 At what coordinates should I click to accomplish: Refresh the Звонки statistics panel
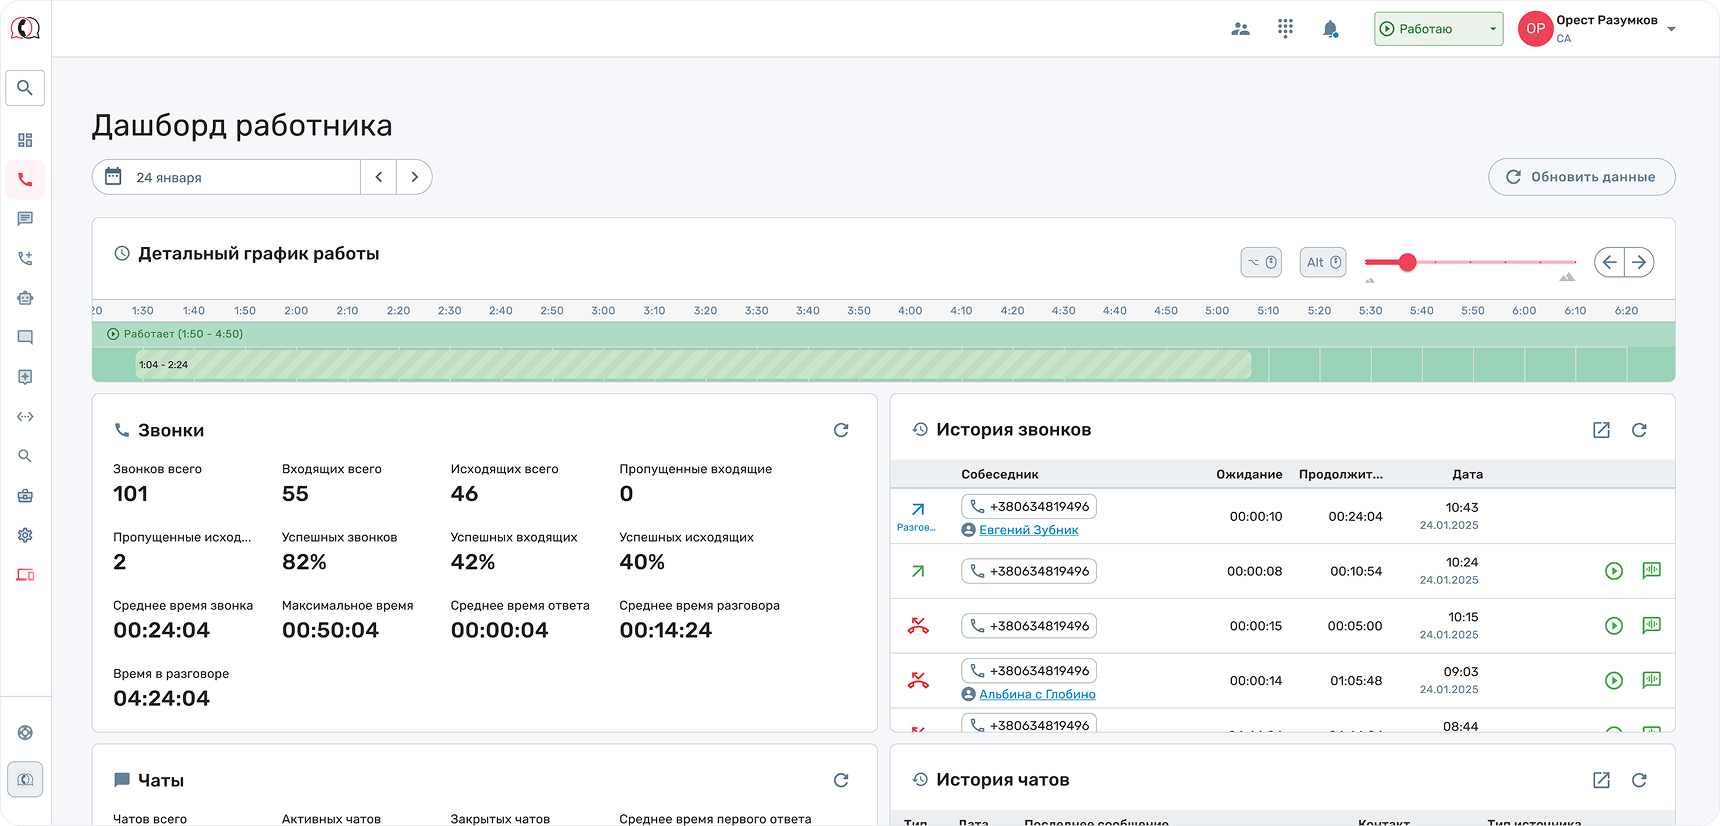click(x=841, y=430)
